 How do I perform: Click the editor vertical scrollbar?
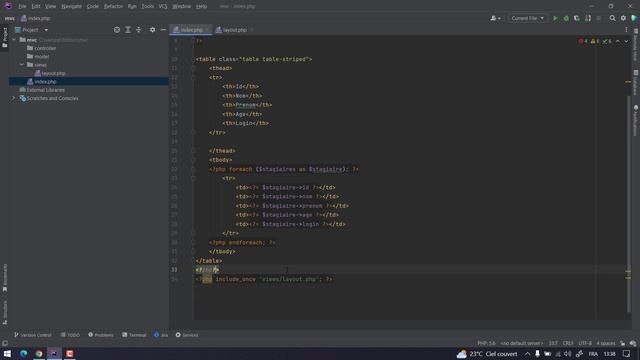(628, 204)
